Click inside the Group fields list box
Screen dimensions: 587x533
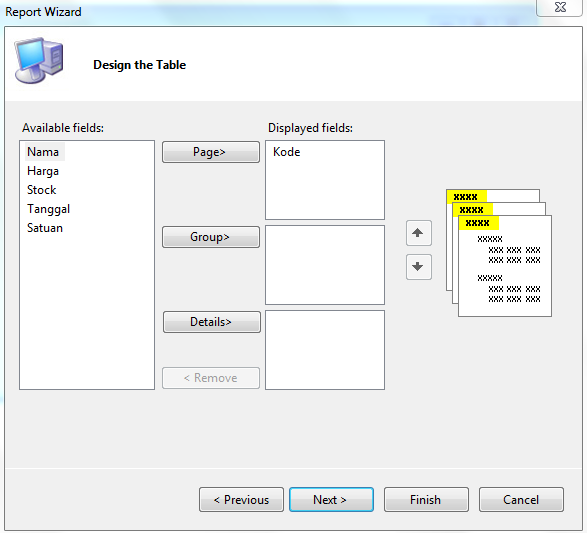pos(325,265)
